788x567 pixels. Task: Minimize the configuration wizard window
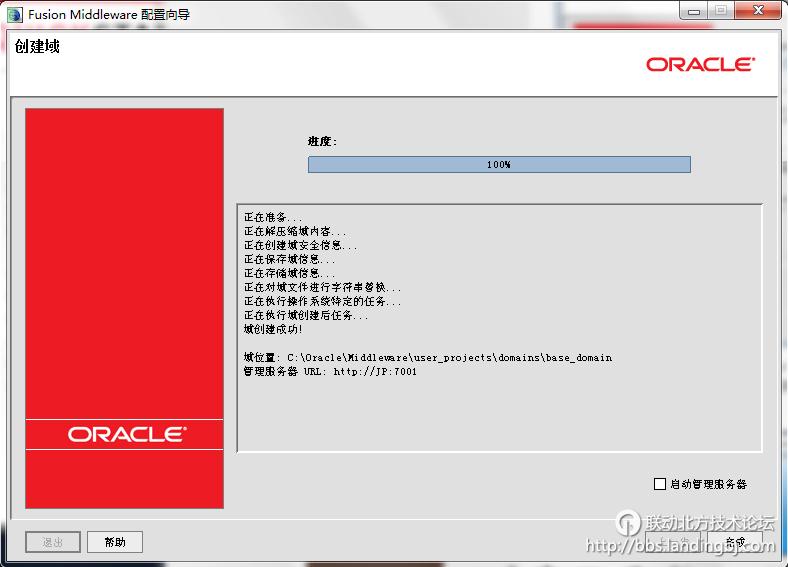[x=692, y=11]
